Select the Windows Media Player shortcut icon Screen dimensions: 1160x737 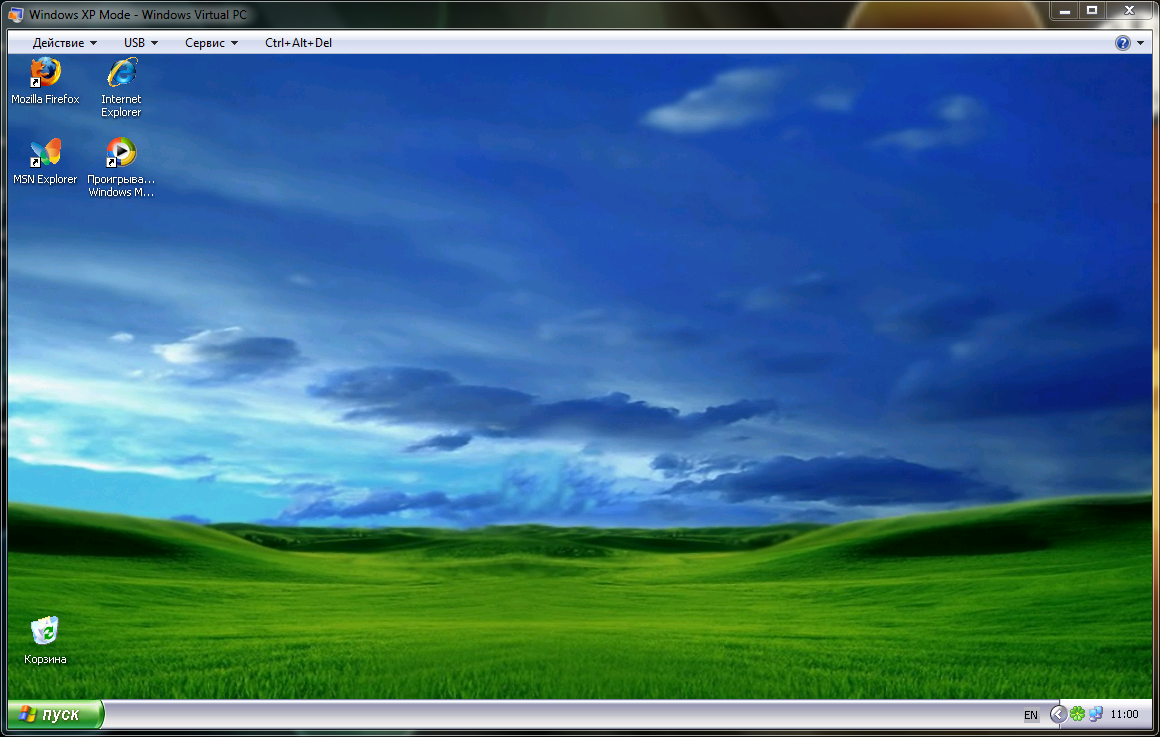[121, 167]
